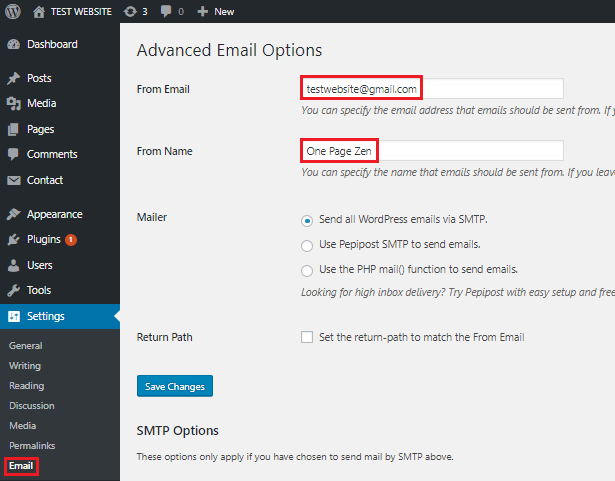Select Send all WordPress emails via SMTP

click(x=307, y=221)
